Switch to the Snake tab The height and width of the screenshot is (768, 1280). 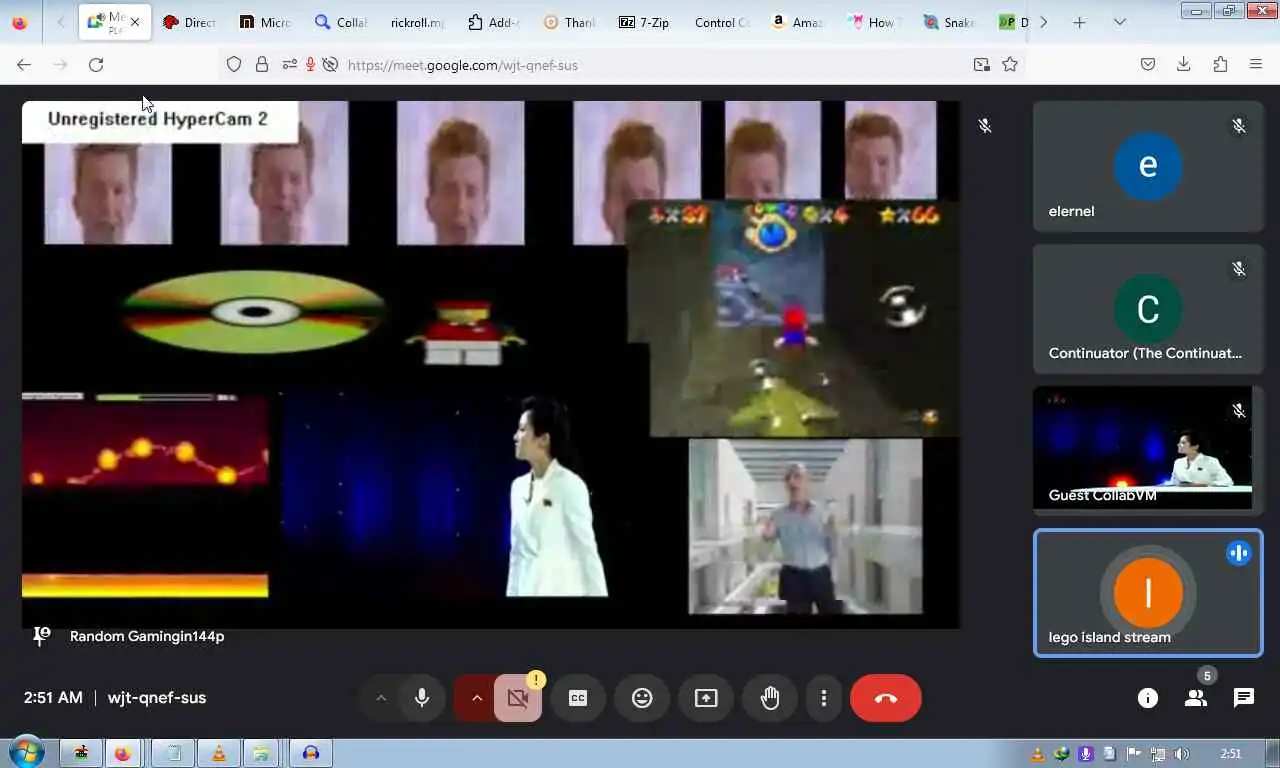(x=949, y=22)
